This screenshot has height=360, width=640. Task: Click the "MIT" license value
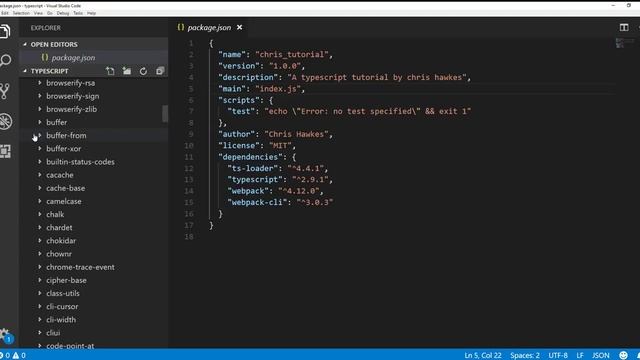pyautogui.click(x=280, y=146)
